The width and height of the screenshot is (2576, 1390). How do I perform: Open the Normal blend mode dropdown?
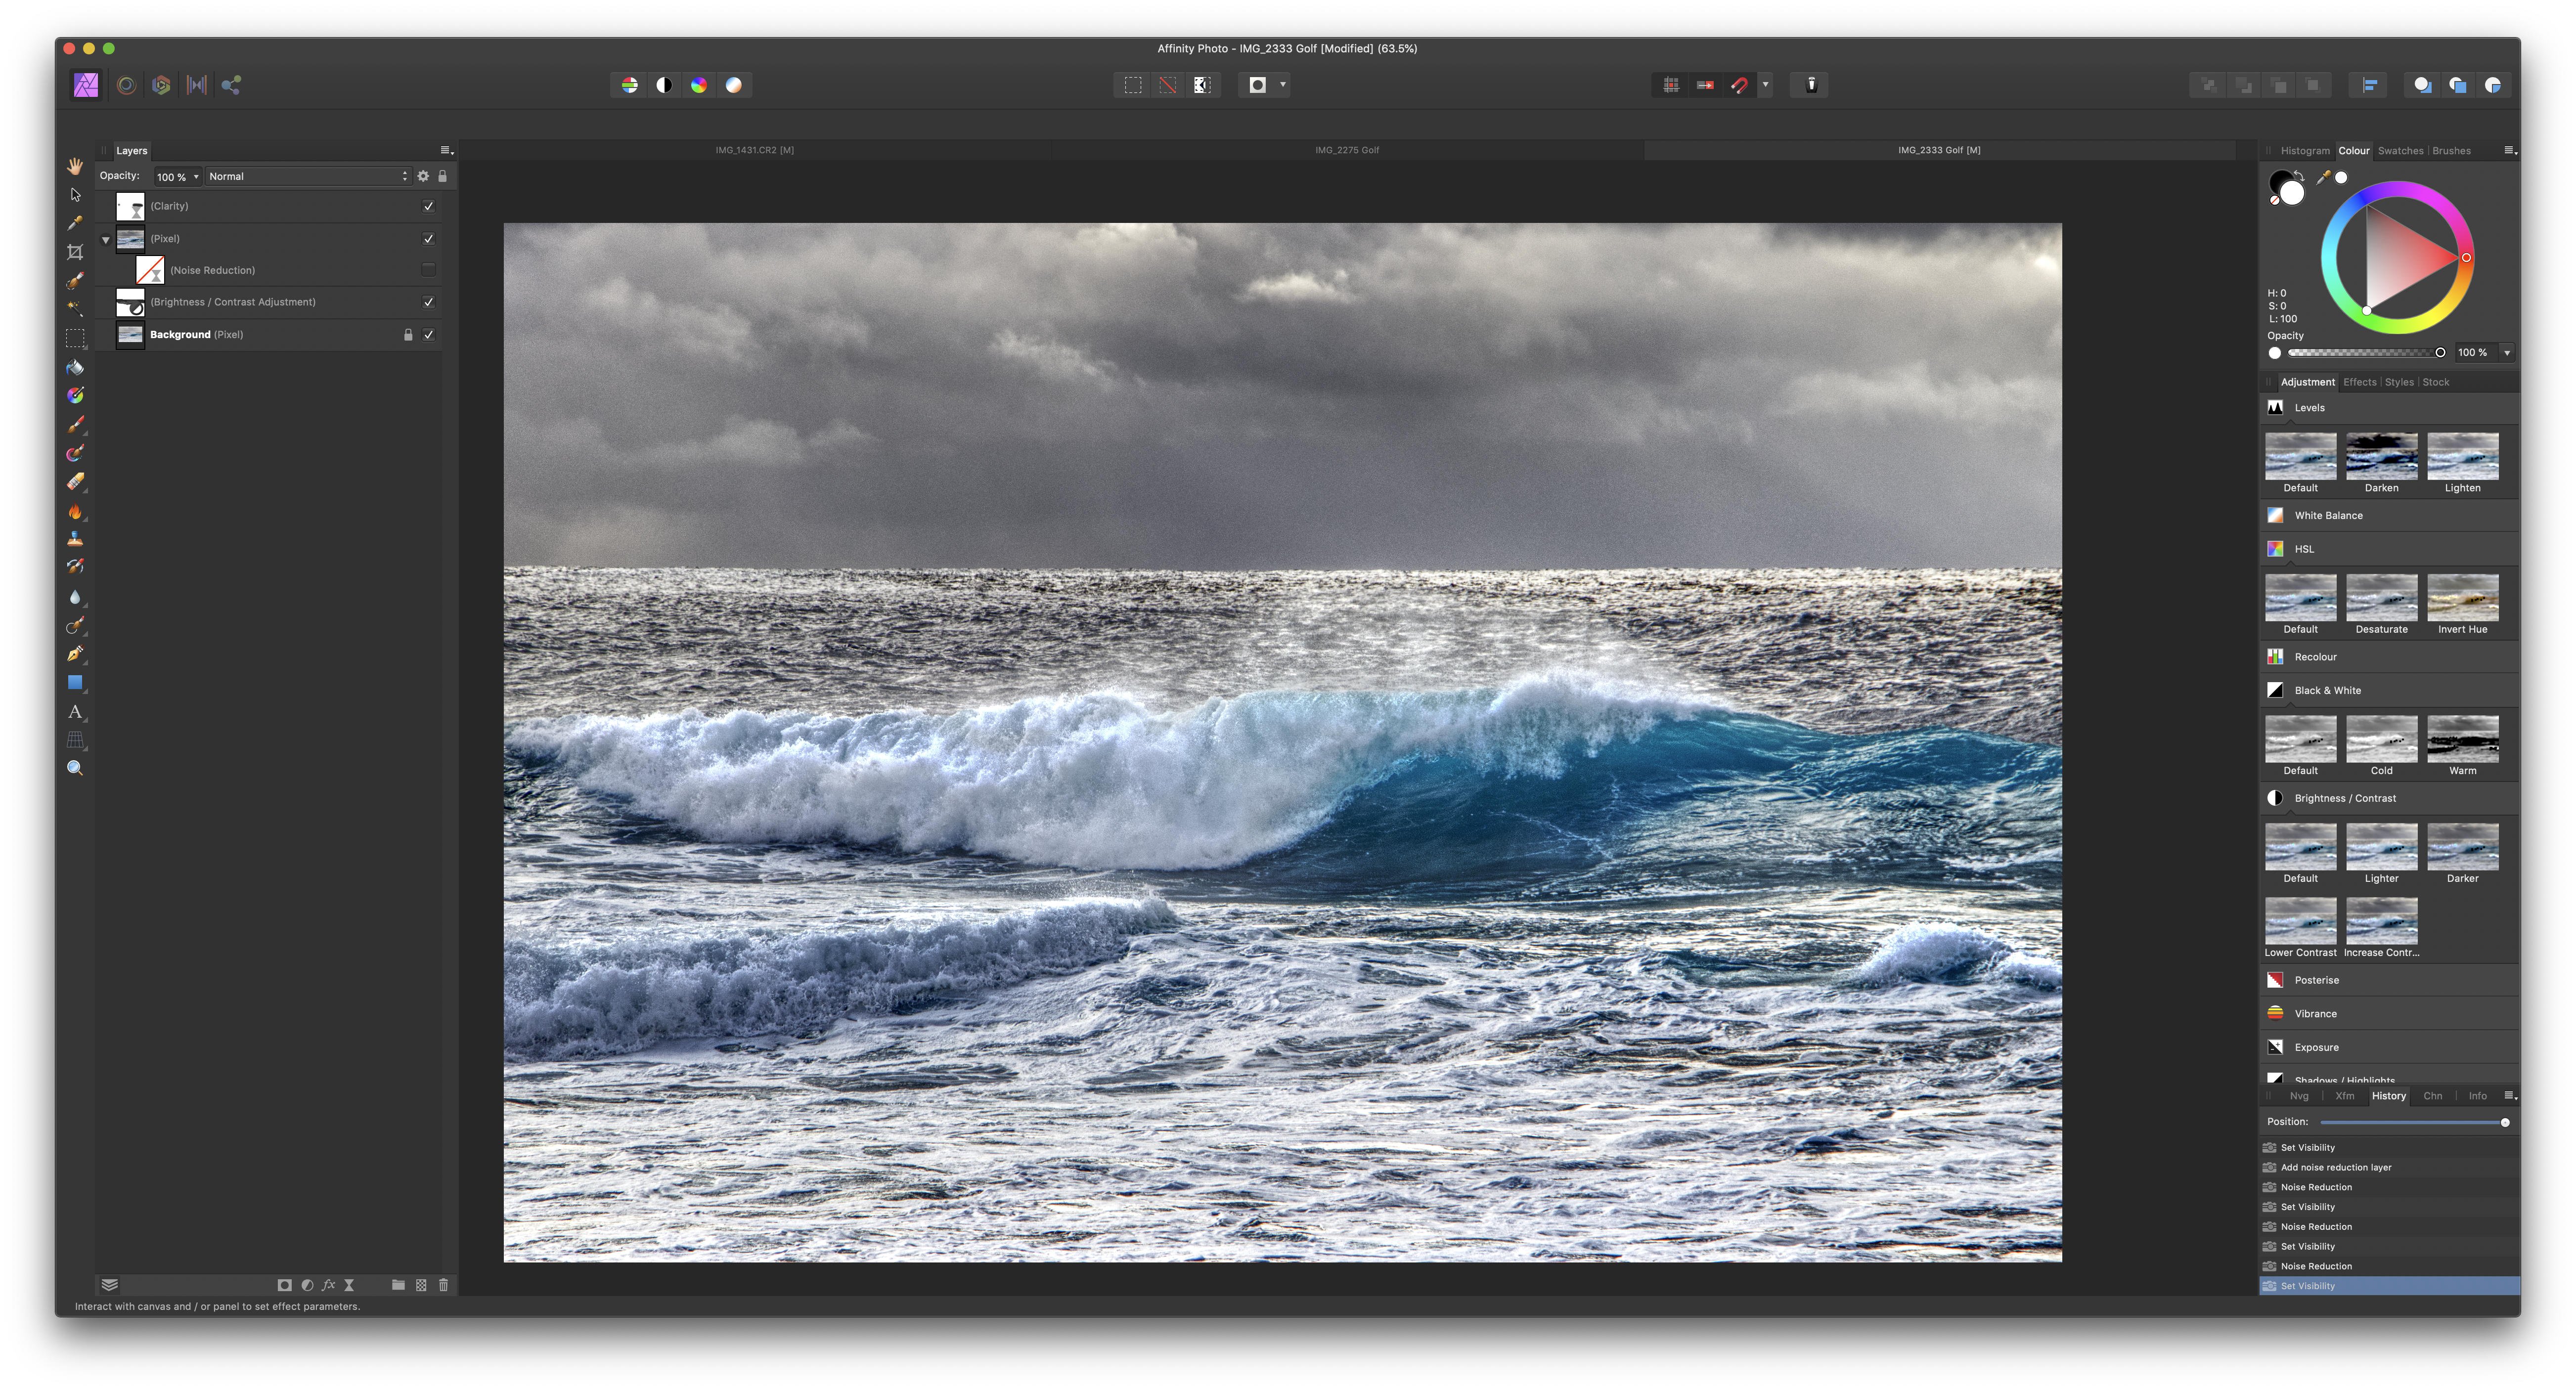point(309,177)
